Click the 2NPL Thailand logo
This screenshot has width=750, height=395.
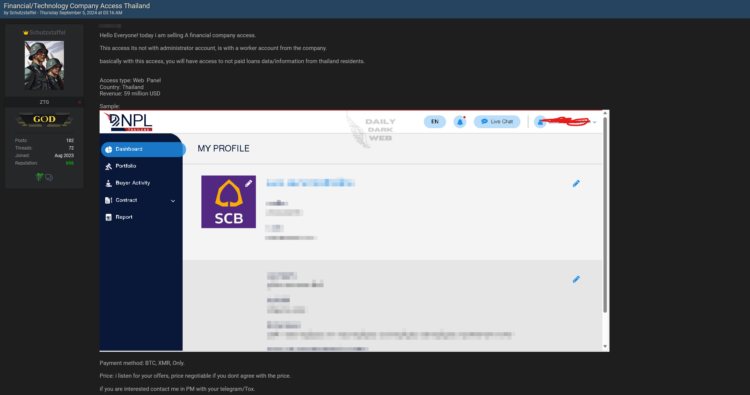pyautogui.click(x=129, y=122)
